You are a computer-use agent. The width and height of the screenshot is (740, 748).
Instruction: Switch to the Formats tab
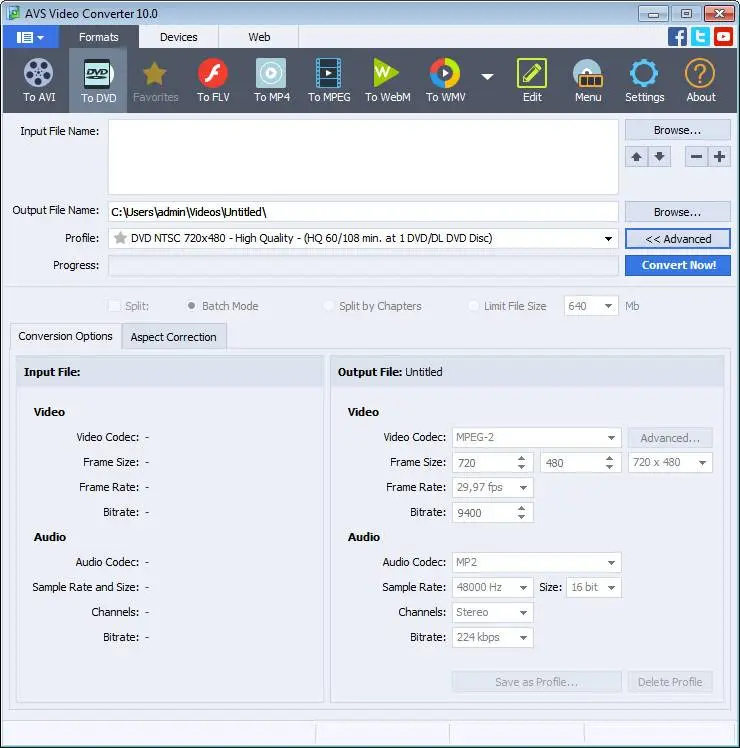click(x=98, y=37)
